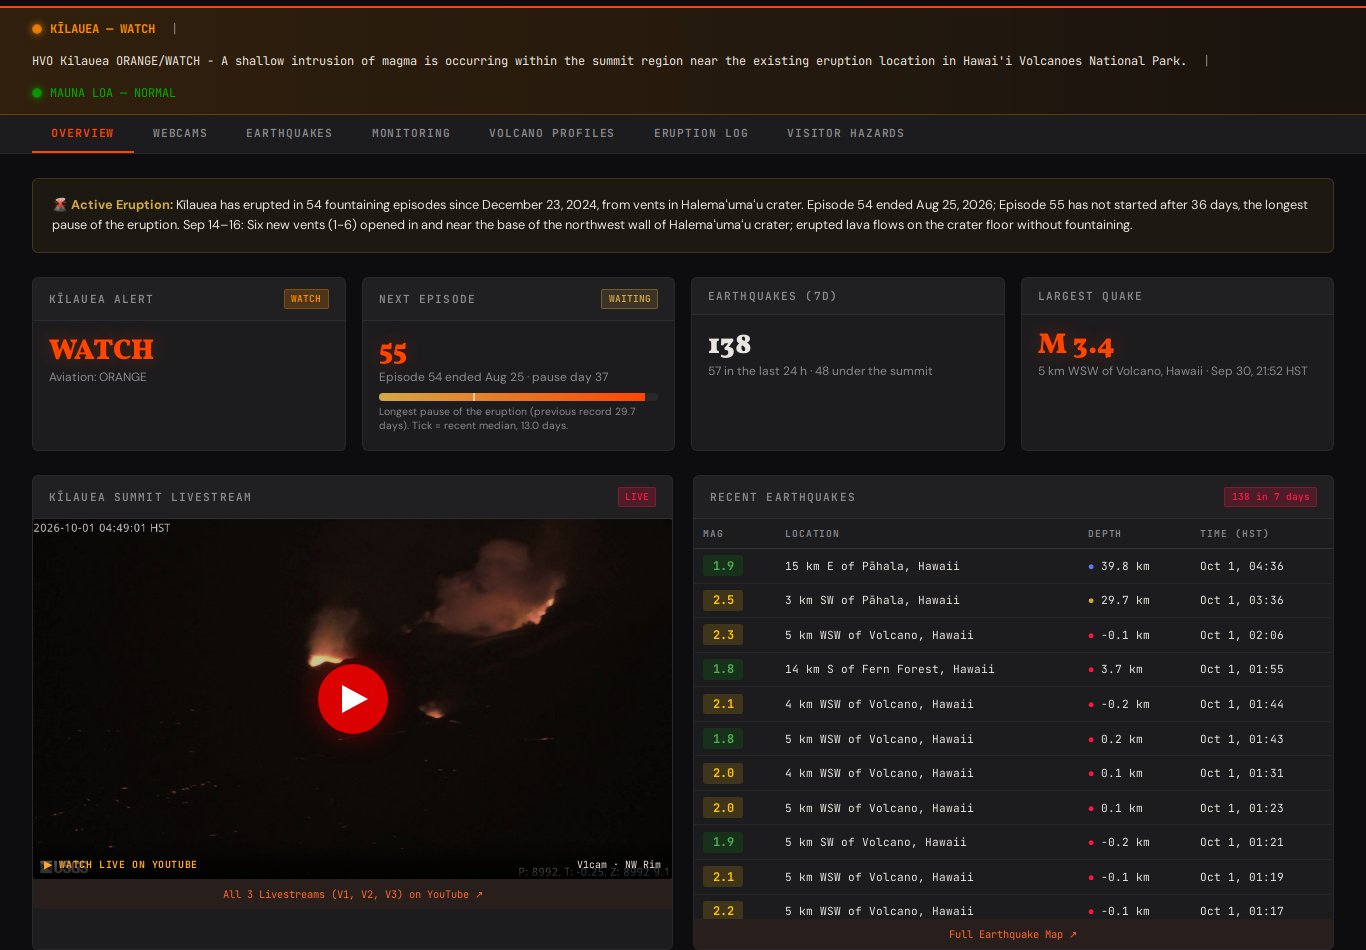1366x950 pixels.
Task: Open the Overview tab
Action: 83,133
